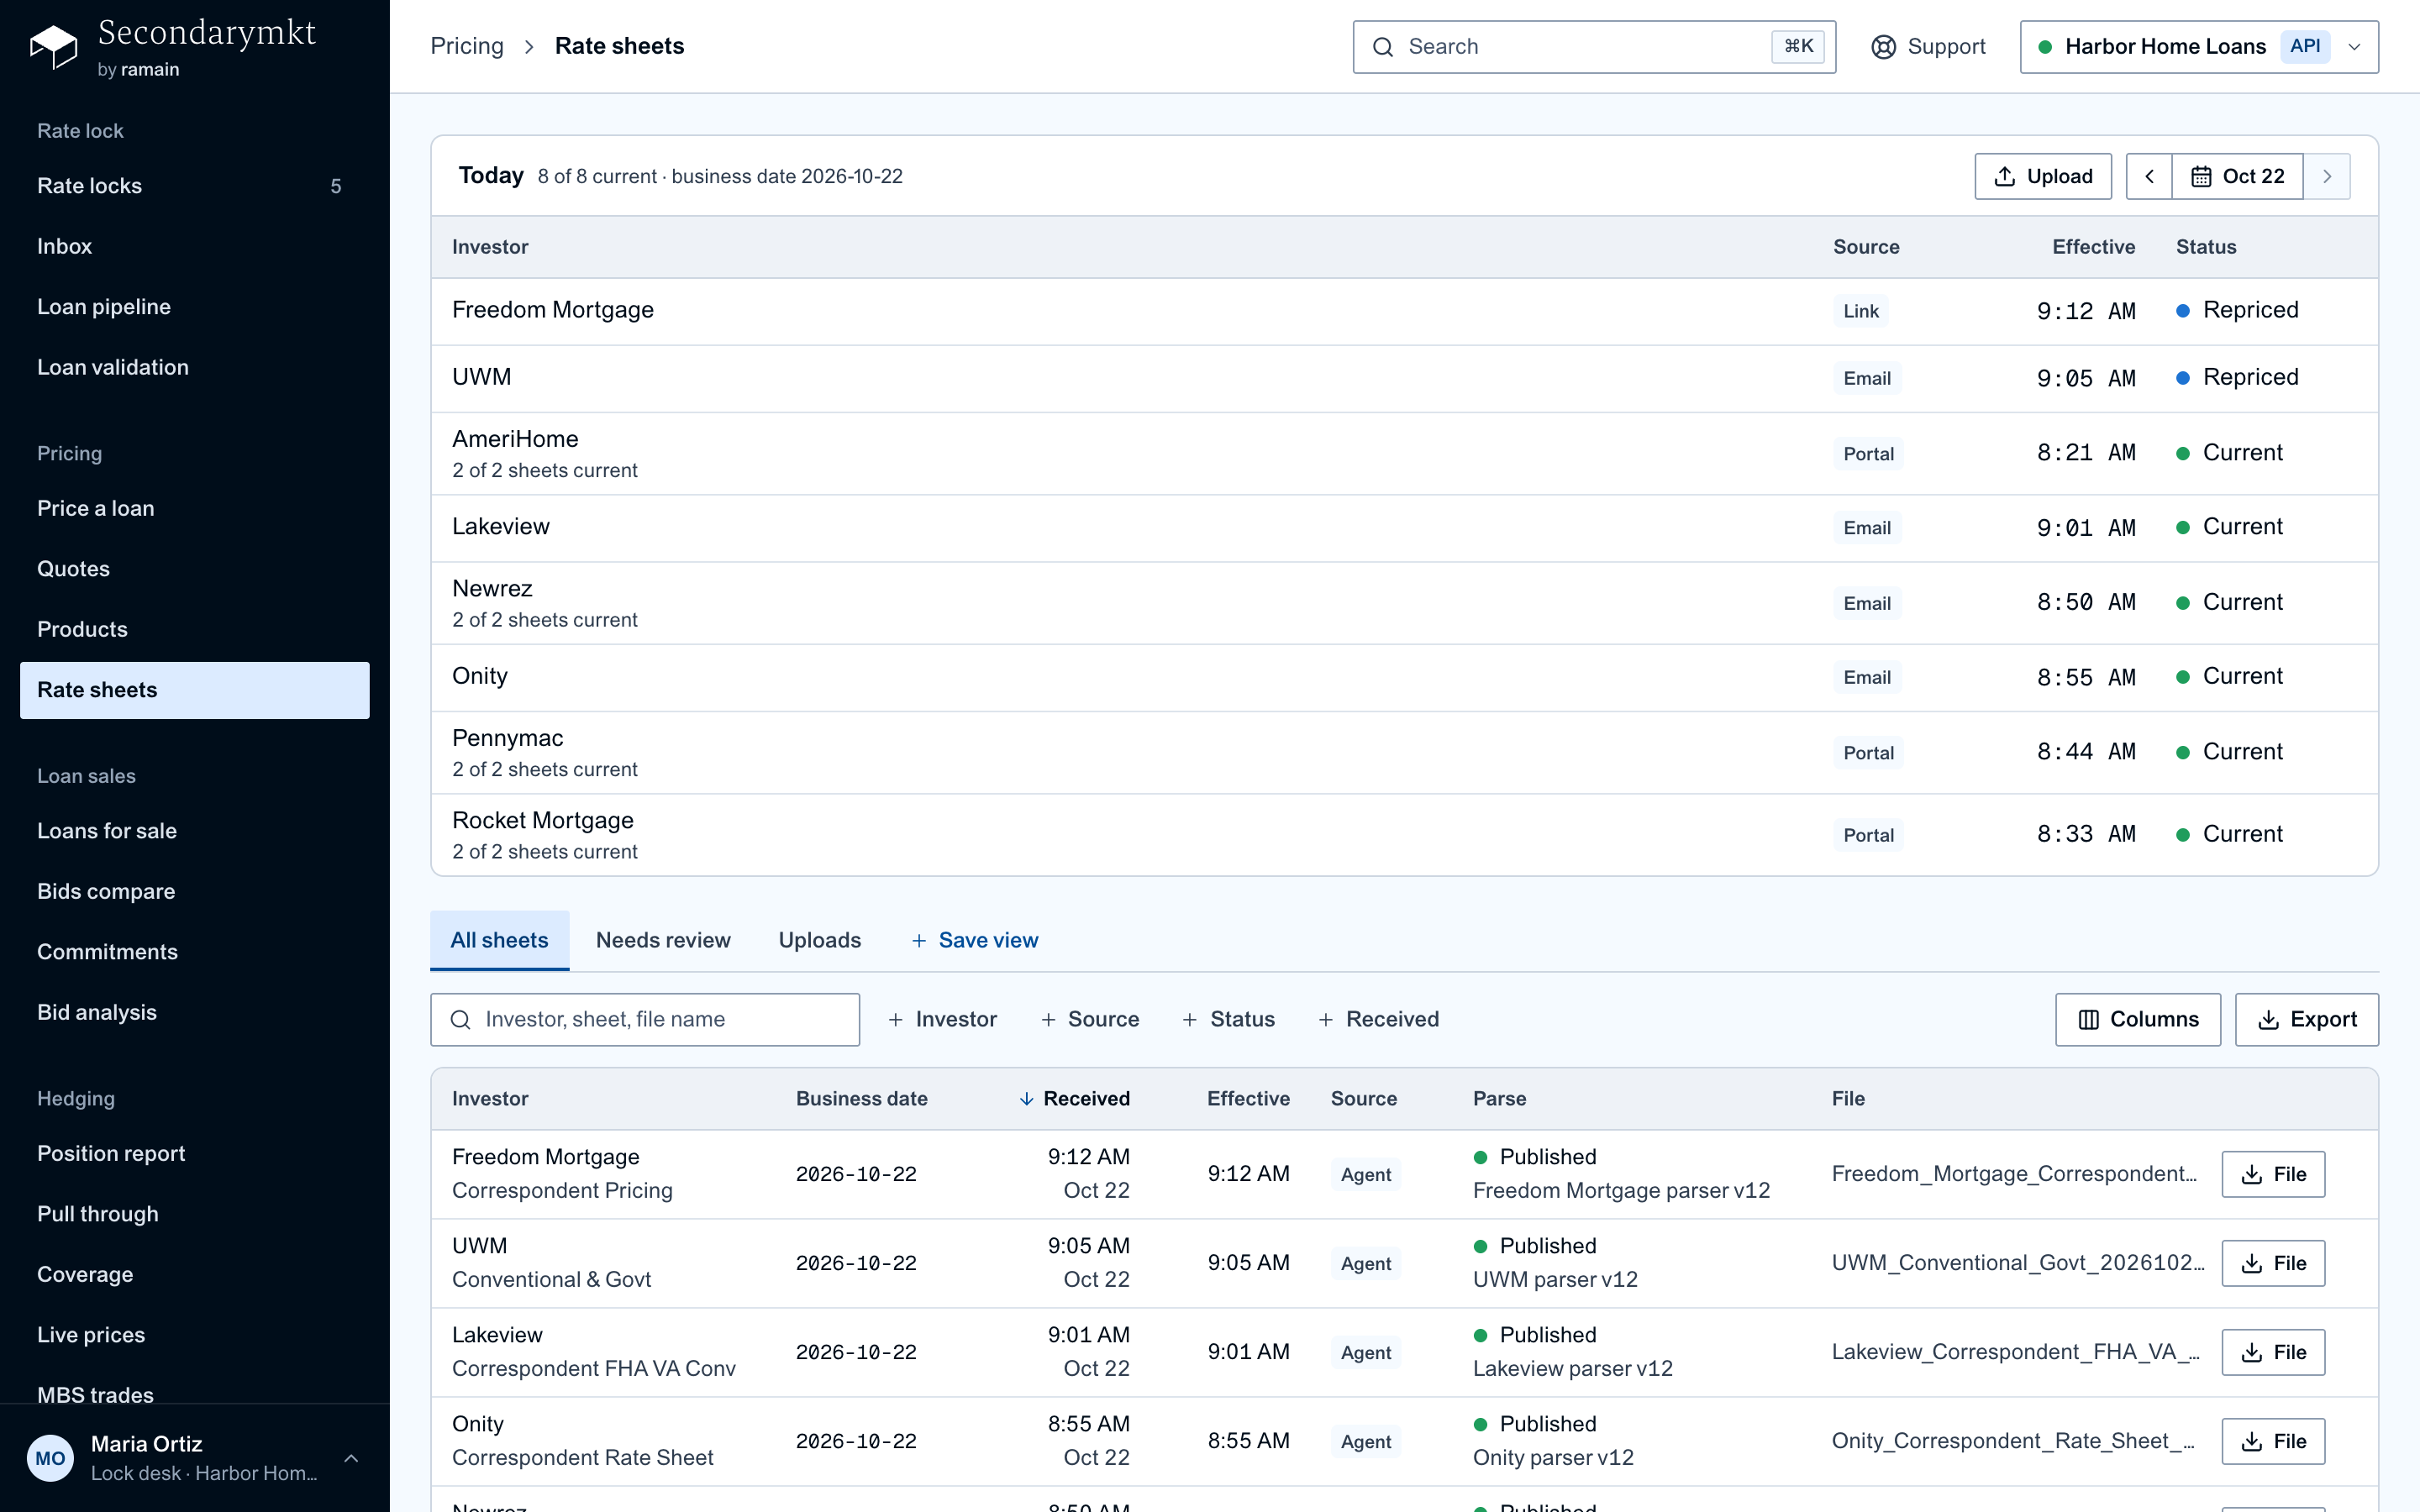Open Bids compare
2420x1512 pixels.
point(195,891)
